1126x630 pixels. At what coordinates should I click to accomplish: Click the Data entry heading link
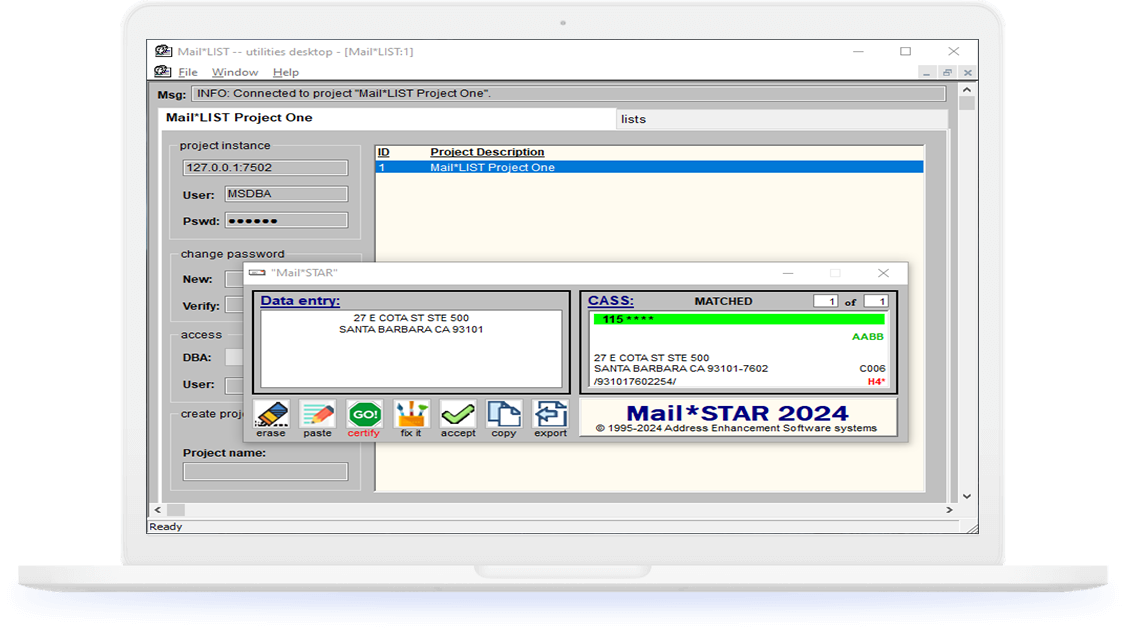[x=300, y=301]
